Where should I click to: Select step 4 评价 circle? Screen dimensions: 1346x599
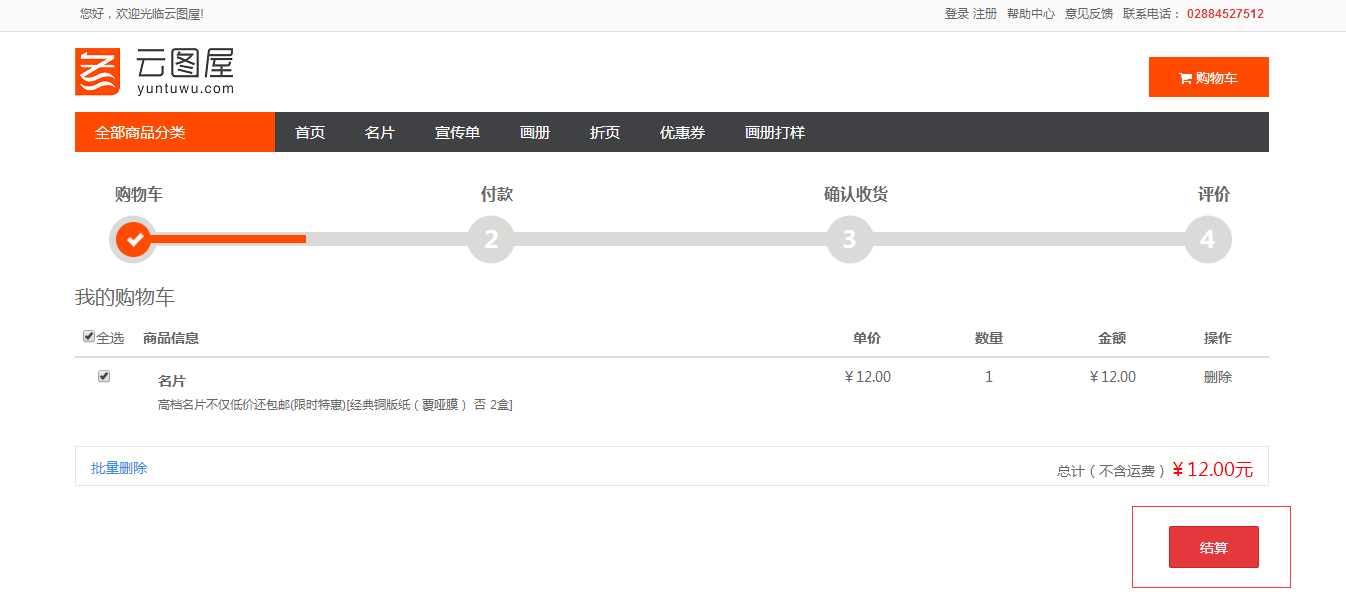pos(1207,240)
